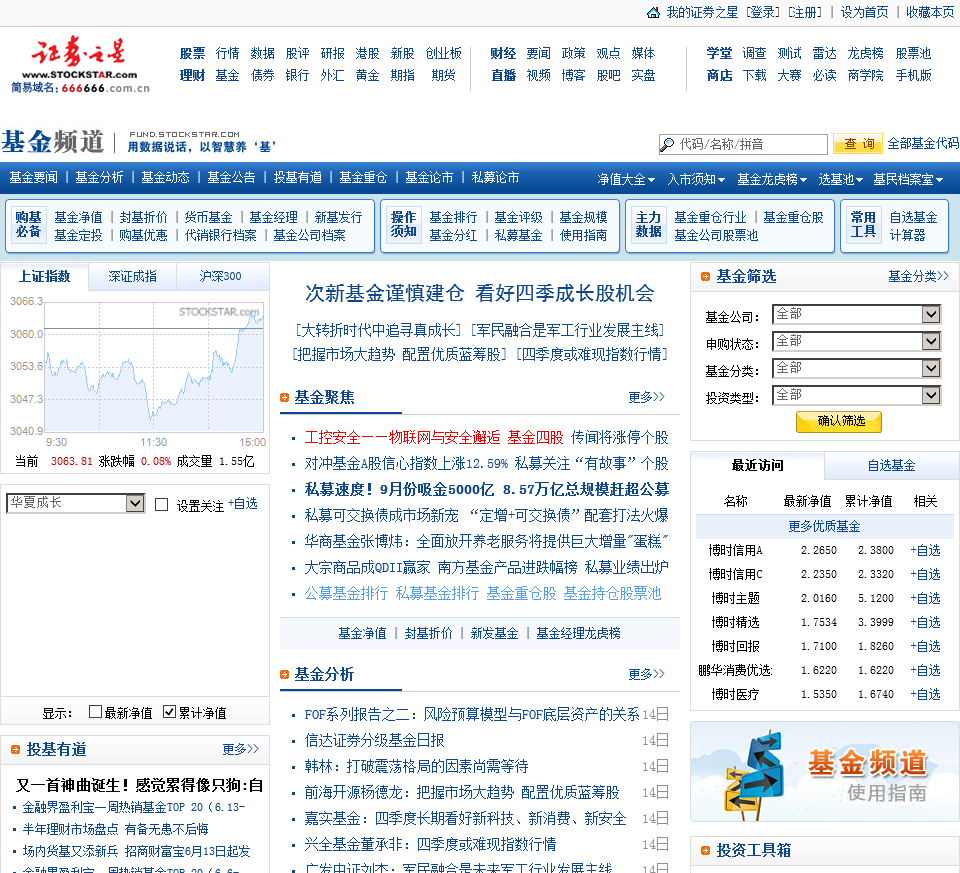Open 基金净值 in the 购基必备 box
This screenshot has height=873, width=960.
pyautogui.click(x=78, y=217)
